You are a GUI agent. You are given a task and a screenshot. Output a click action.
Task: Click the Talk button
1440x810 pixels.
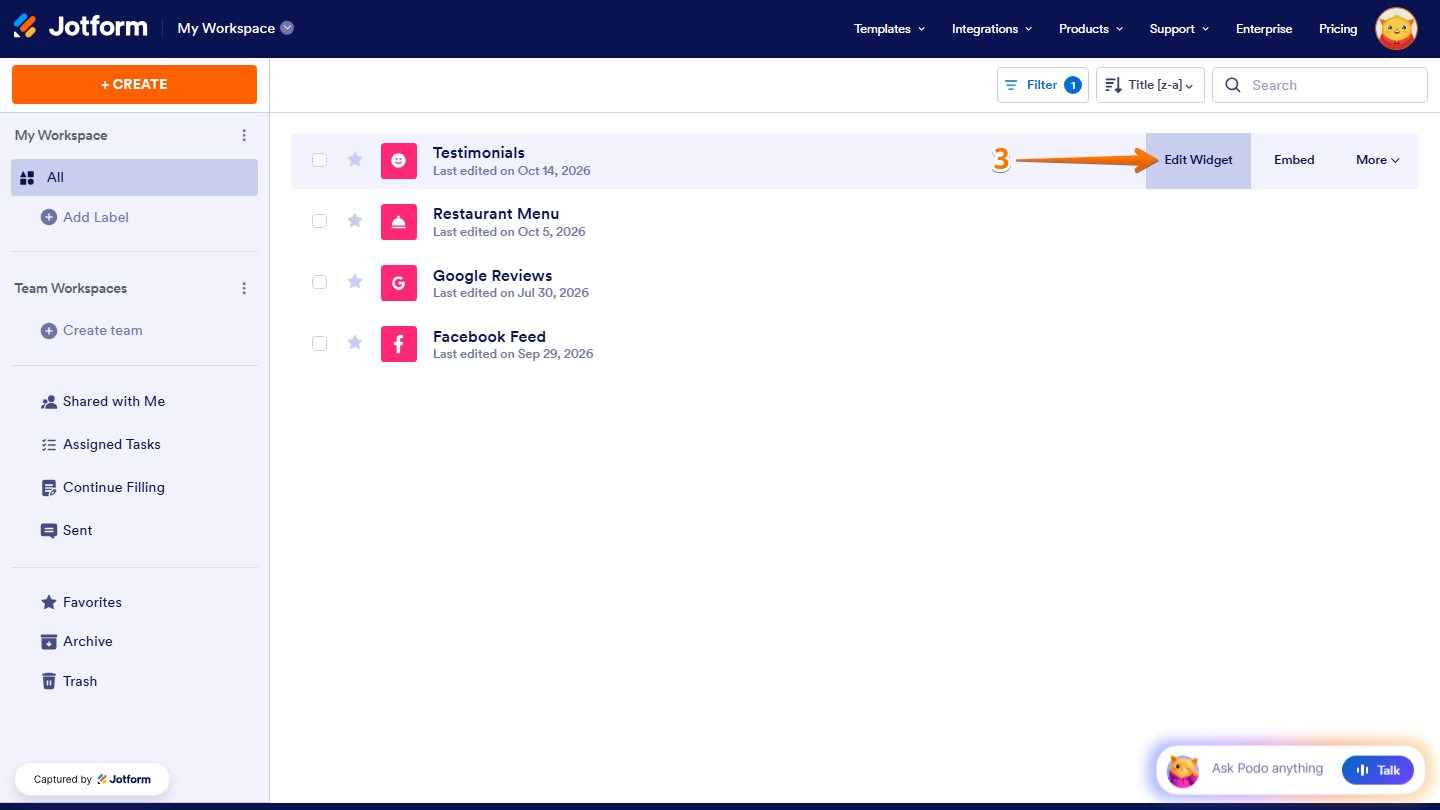(x=1378, y=770)
